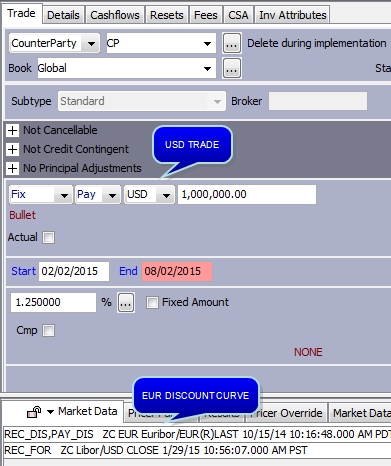The width and height of the screenshot is (391, 466).
Task: Open the Book Global dropdown
Action: coord(127,68)
